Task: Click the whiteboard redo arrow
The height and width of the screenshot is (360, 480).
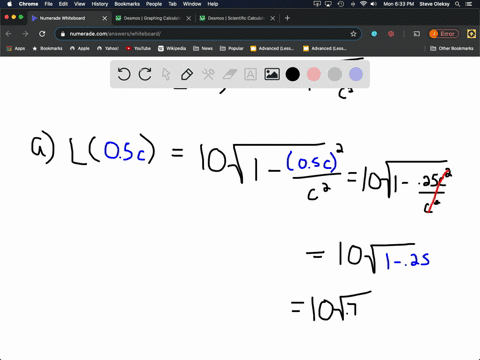Action: tap(145, 74)
